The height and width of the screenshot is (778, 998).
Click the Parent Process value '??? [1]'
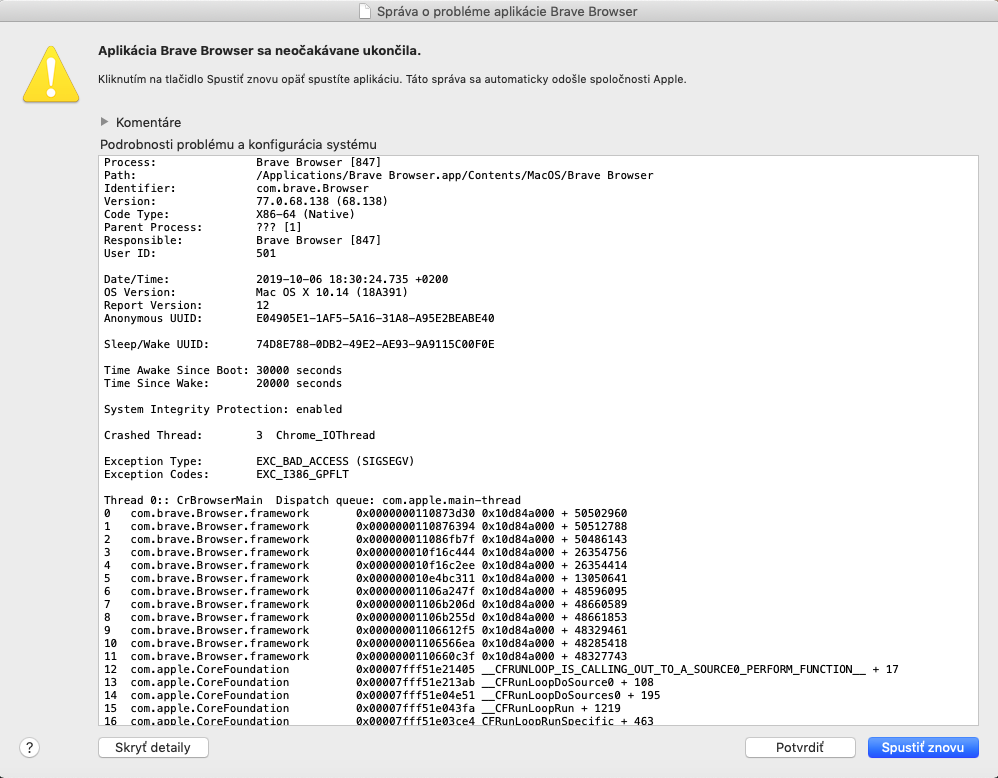(279, 227)
